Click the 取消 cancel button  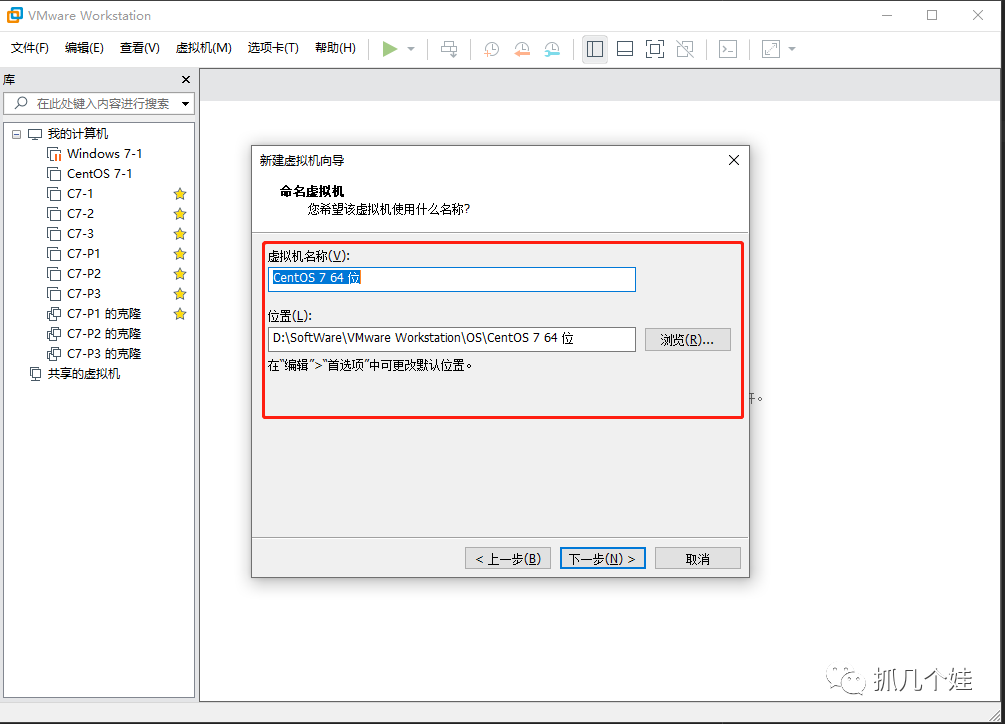[x=697, y=559]
